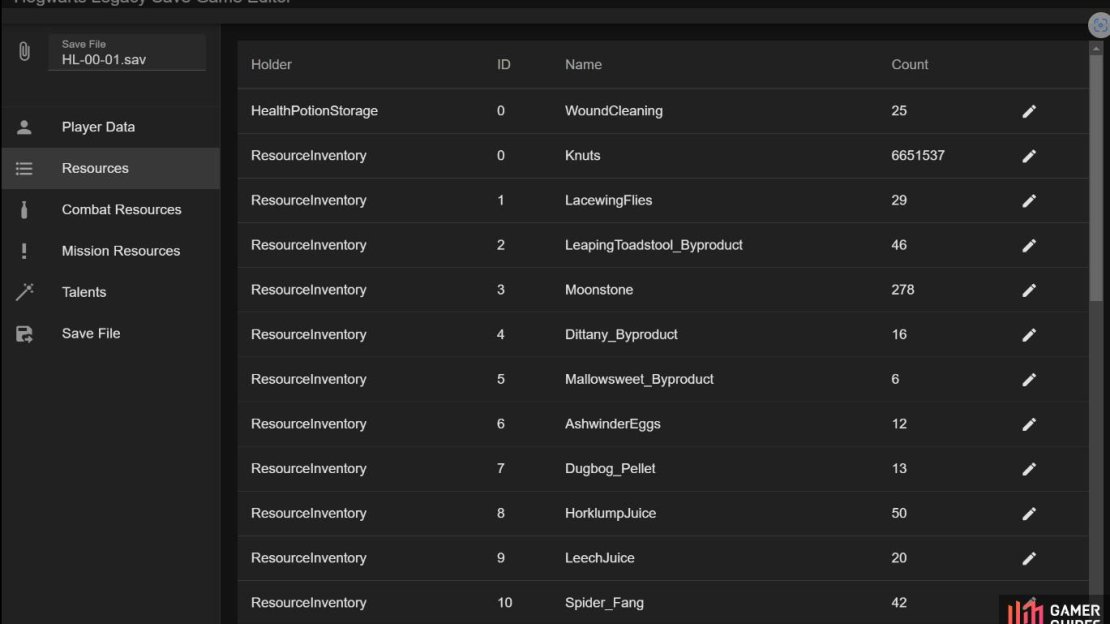Select HorklumpJuice name cell

[x=610, y=513]
